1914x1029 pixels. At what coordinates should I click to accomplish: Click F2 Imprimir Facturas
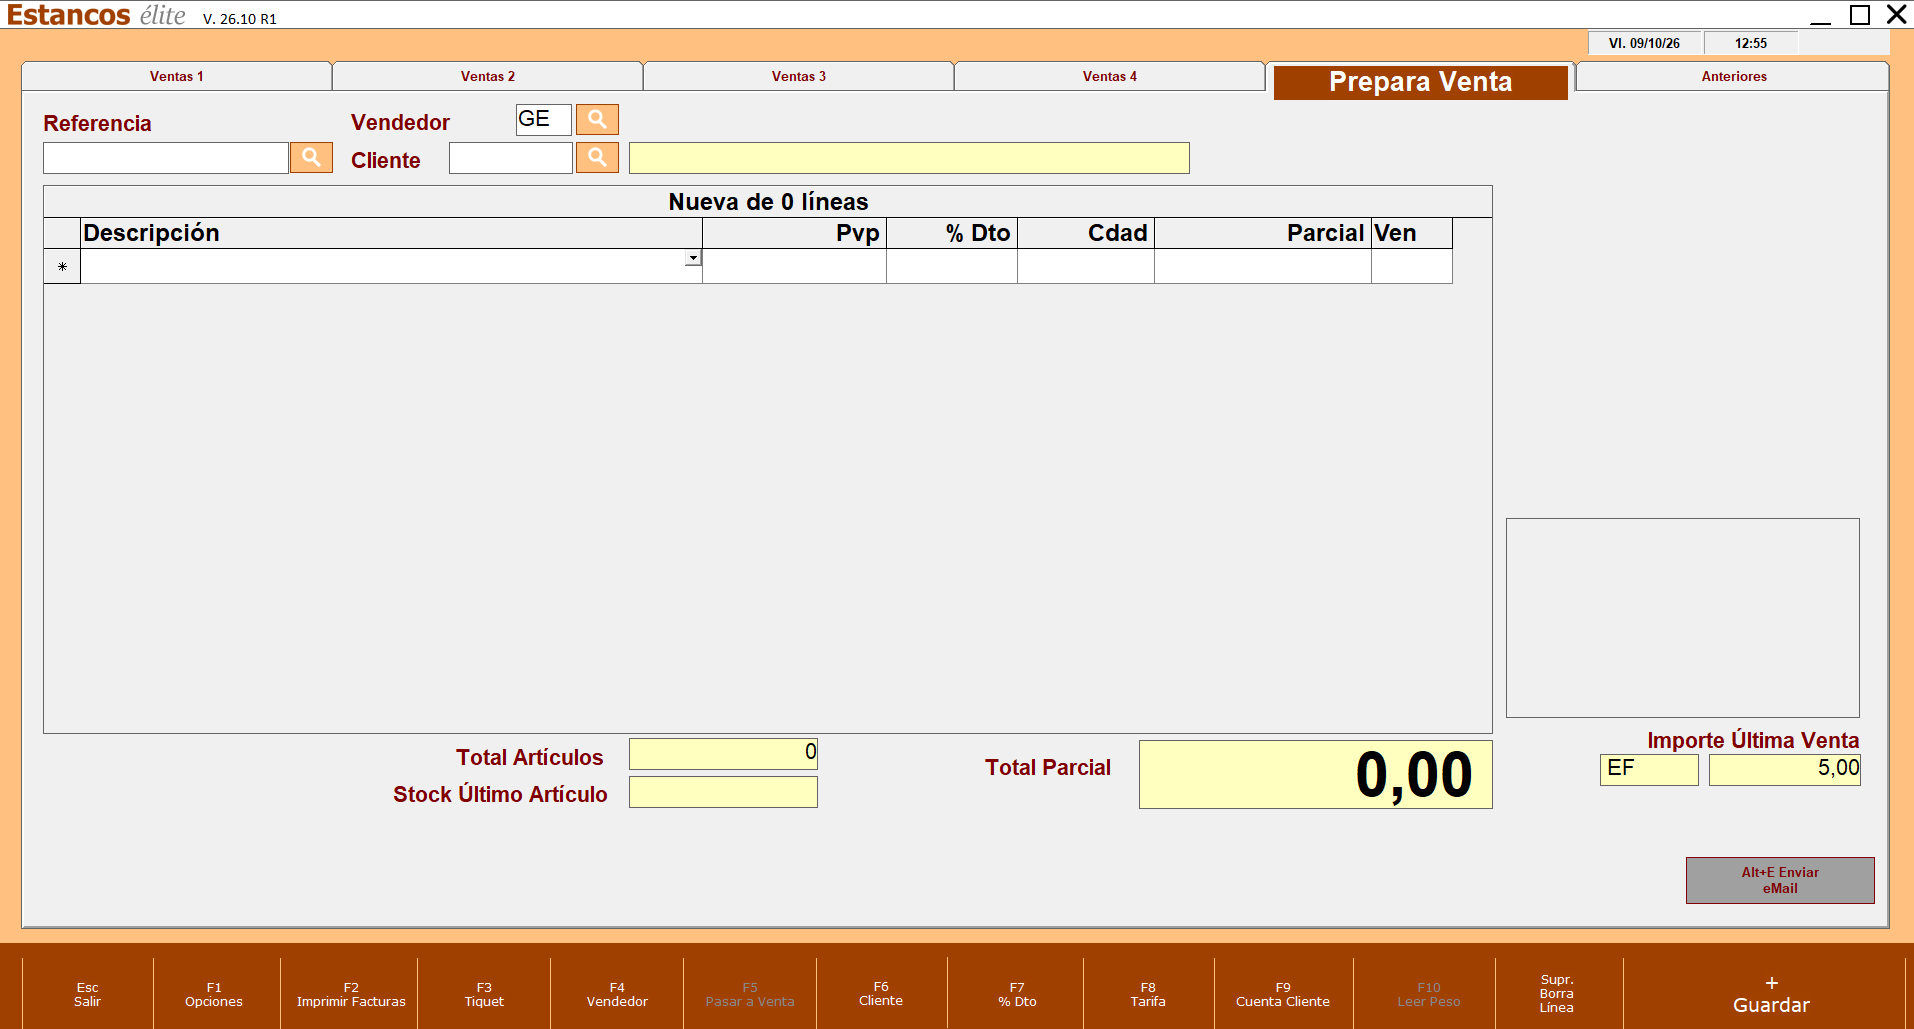351,994
